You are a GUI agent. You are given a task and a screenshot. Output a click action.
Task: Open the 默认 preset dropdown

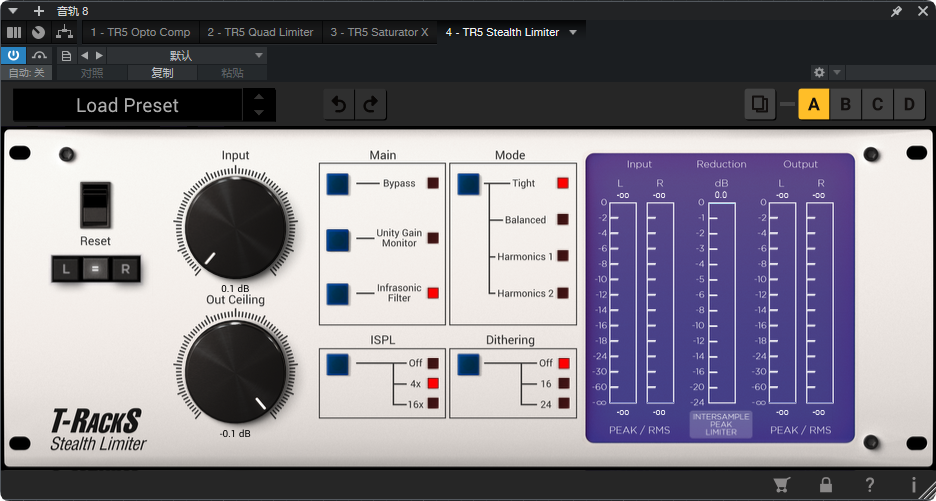(187, 56)
